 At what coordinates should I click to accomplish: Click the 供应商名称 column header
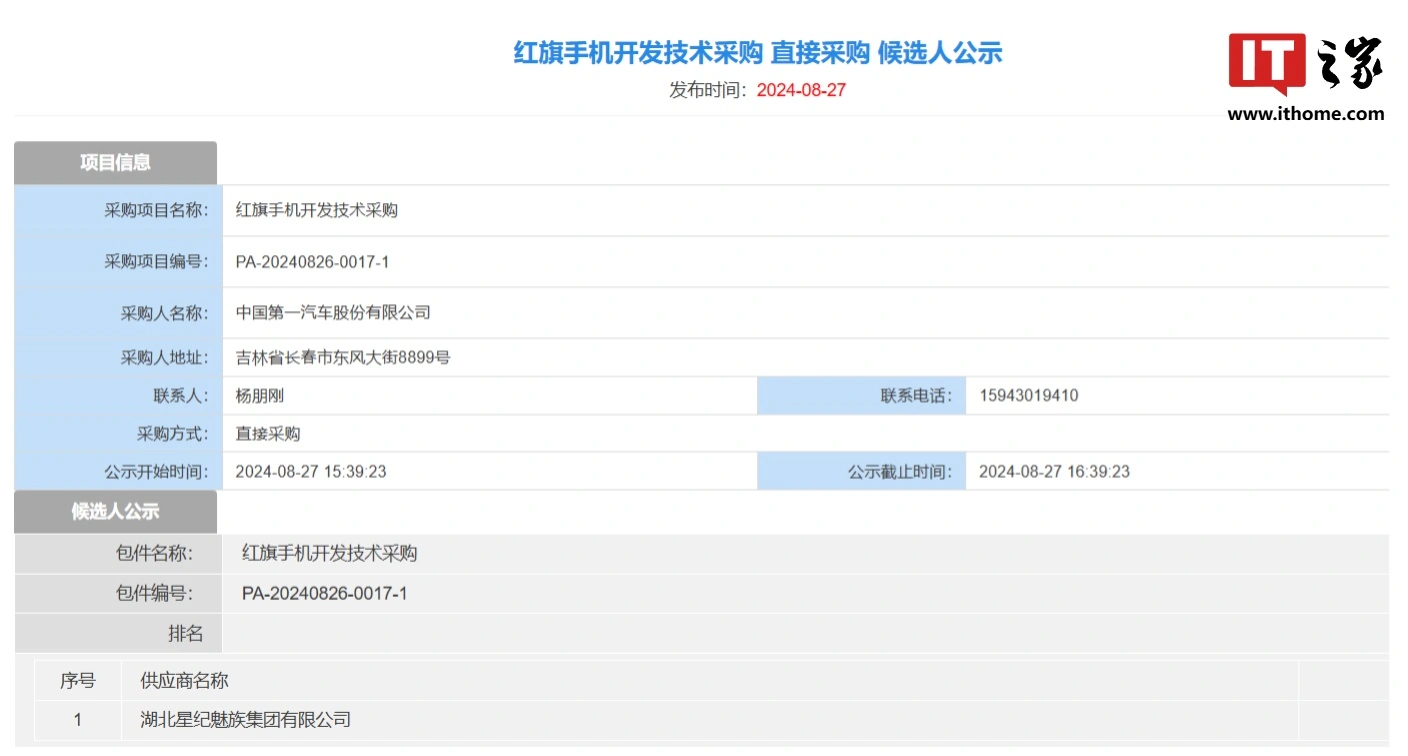(x=184, y=681)
